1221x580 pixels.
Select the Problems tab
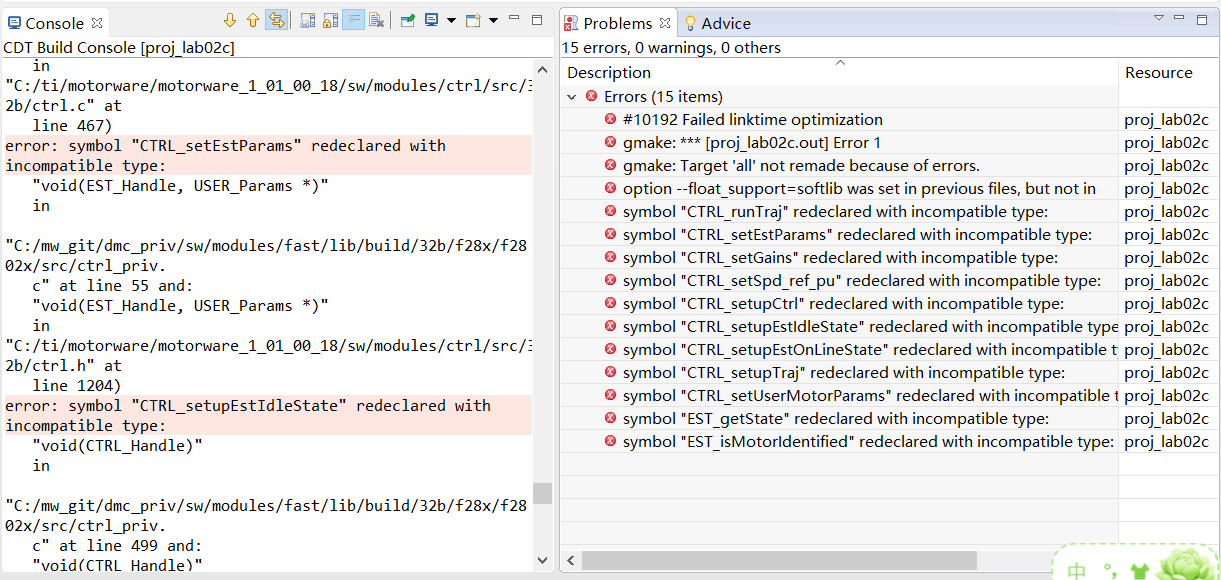click(617, 23)
